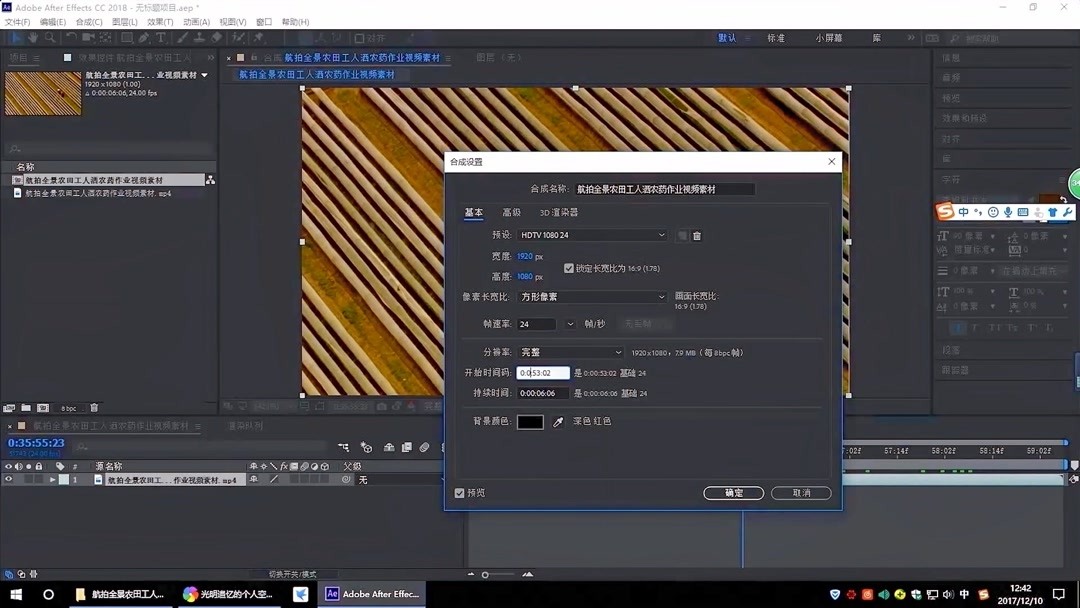Toggle visibility of the mp4 layer in timeline
The width and height of the screenshot is (1080, 608).
[8, 479]
